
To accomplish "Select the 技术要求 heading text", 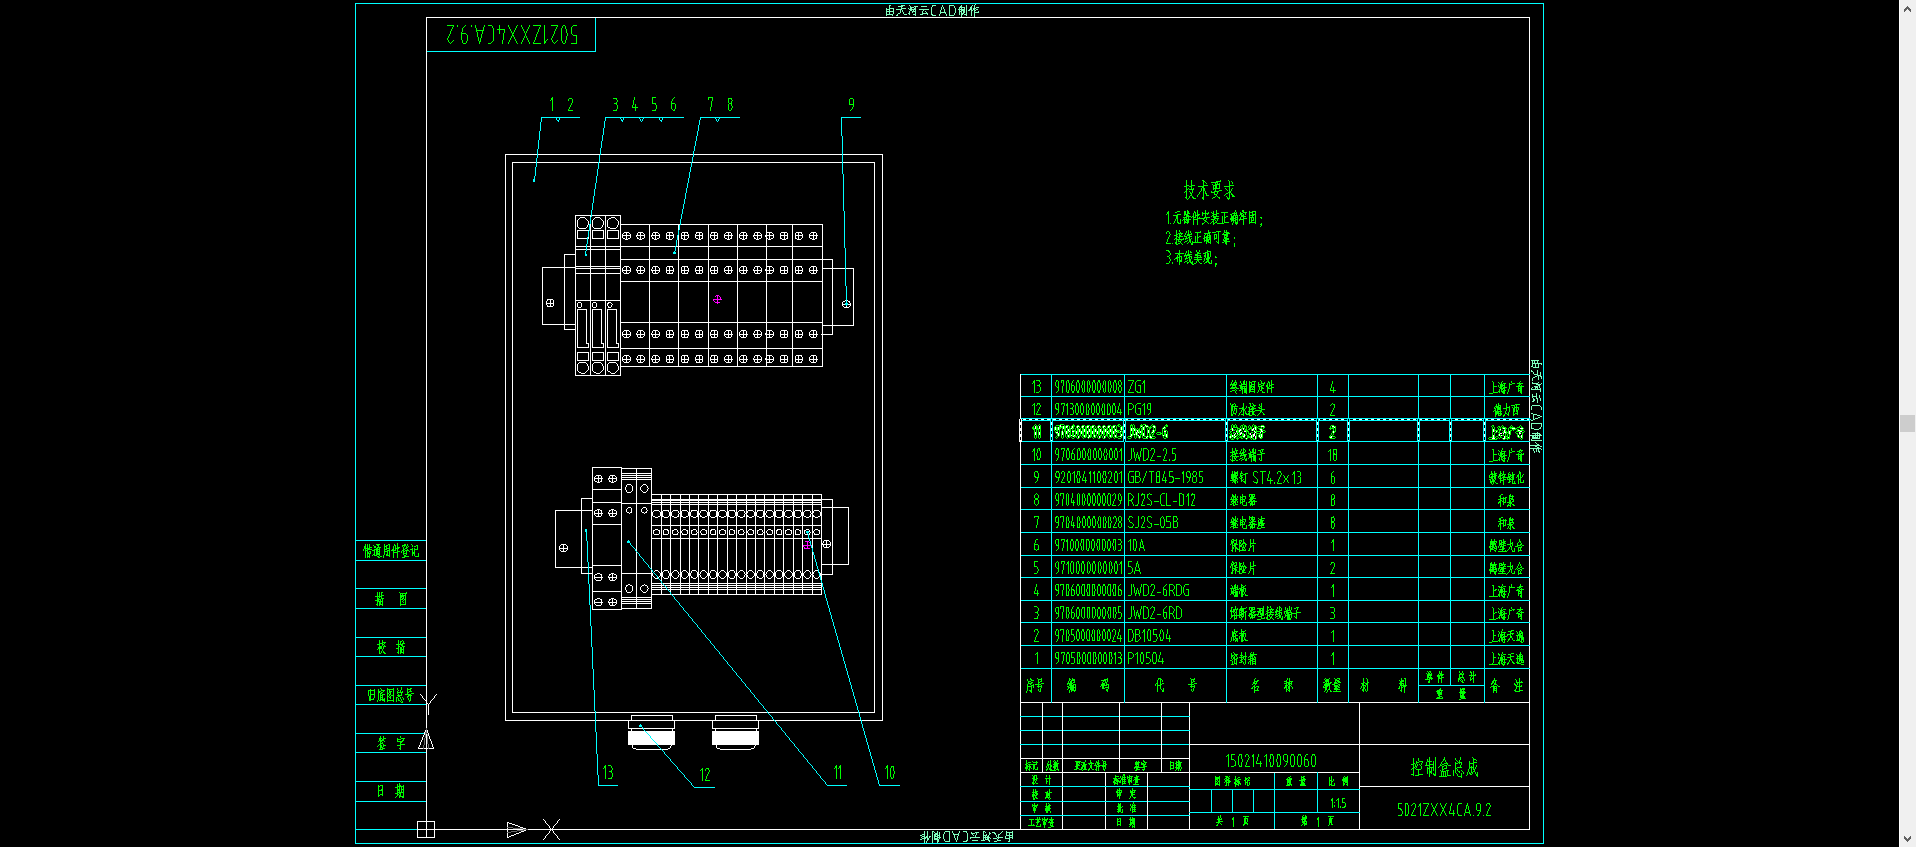I will 1209,190.
